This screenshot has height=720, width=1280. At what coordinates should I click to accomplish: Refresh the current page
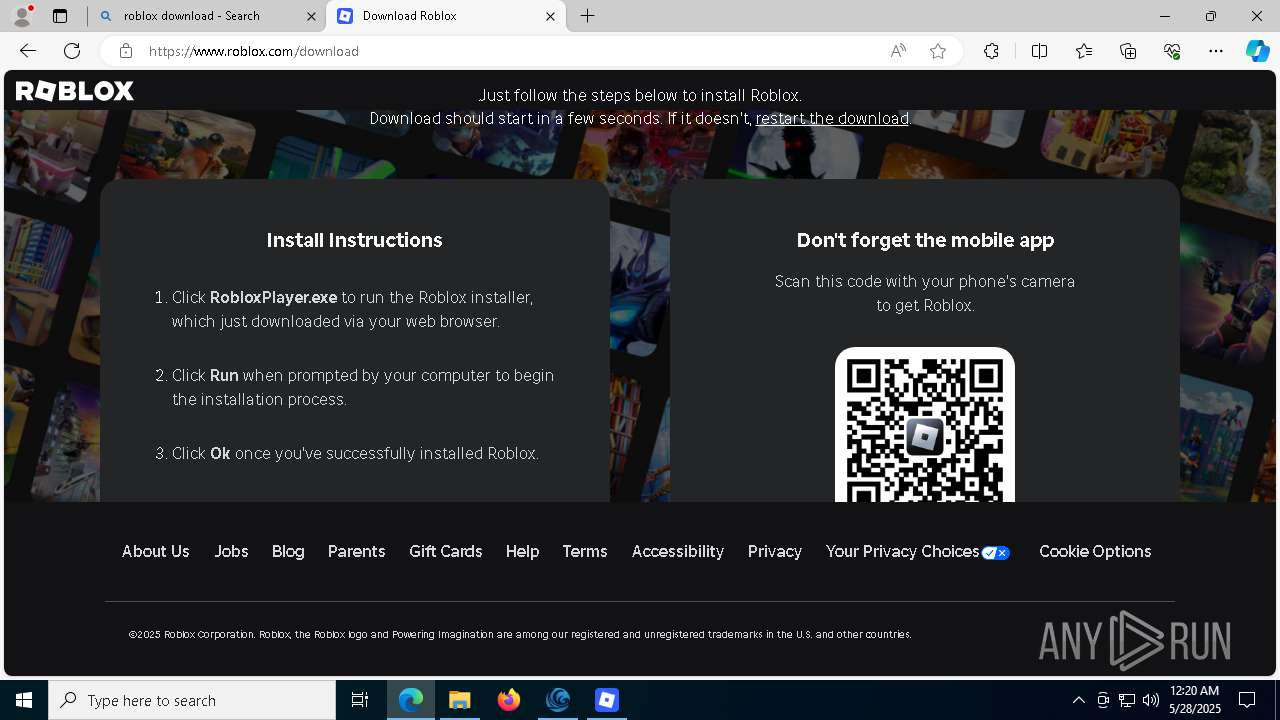pyautogui.click(x=72, y=51)
